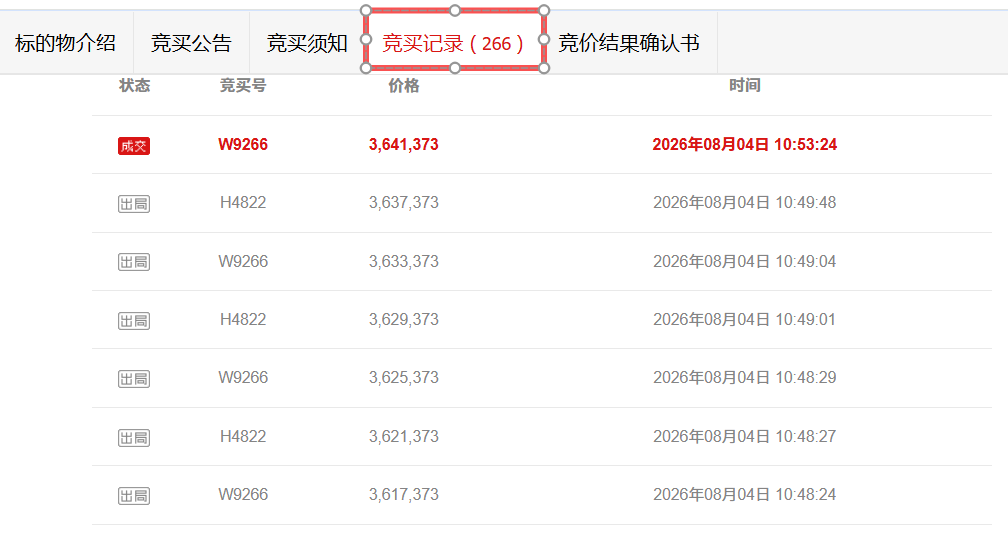Click the winning bidder number W9266 in red
1008x543 pixels.
(x=243, y=145)
